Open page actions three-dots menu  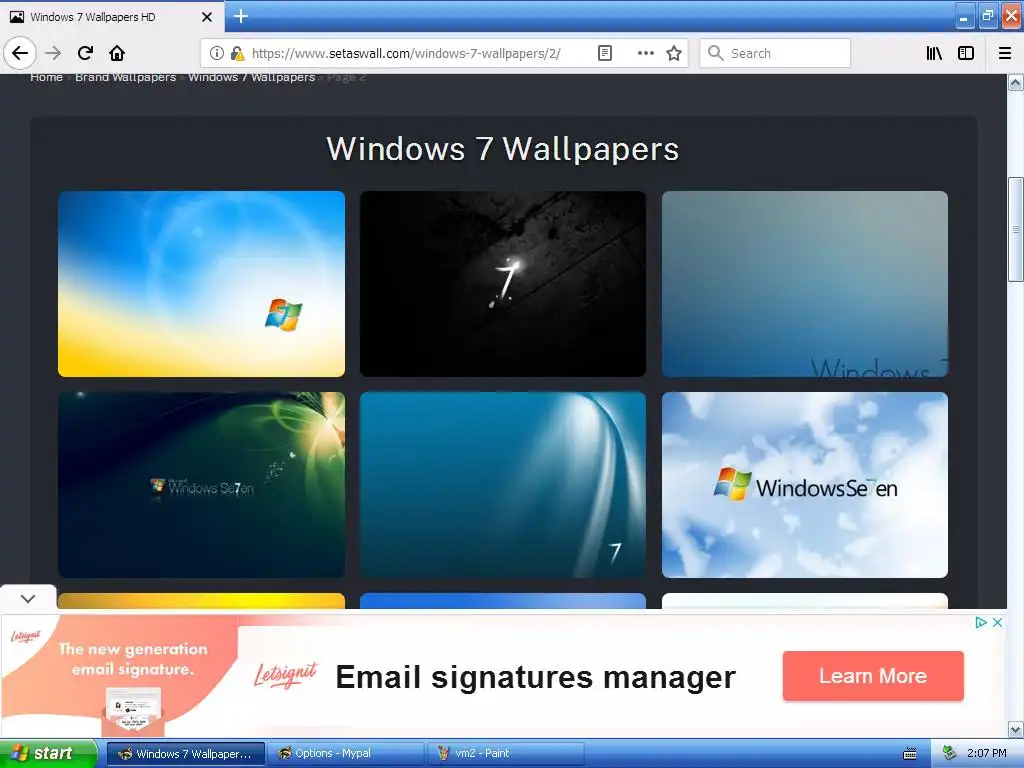(x=645, y=53)
